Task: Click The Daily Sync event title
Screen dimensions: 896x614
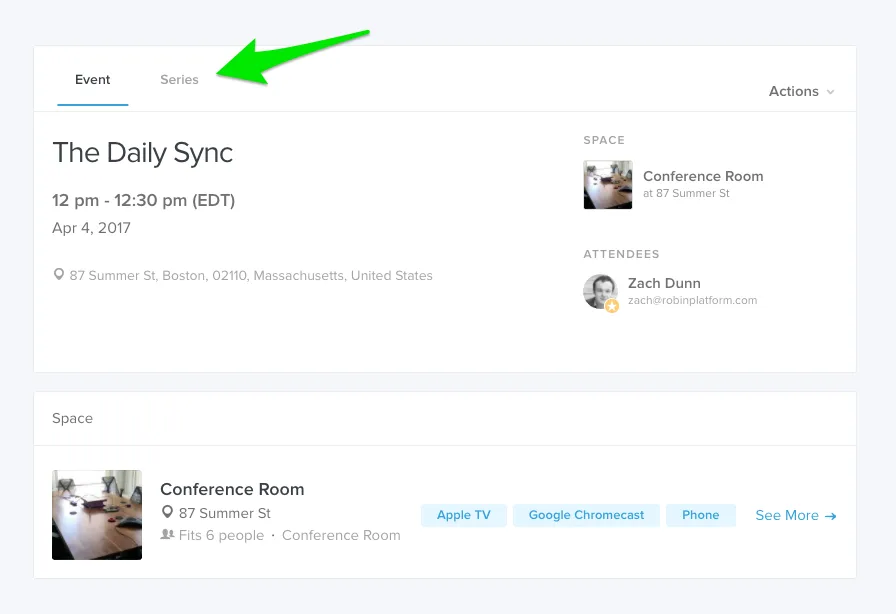Action: coord(143,153)
